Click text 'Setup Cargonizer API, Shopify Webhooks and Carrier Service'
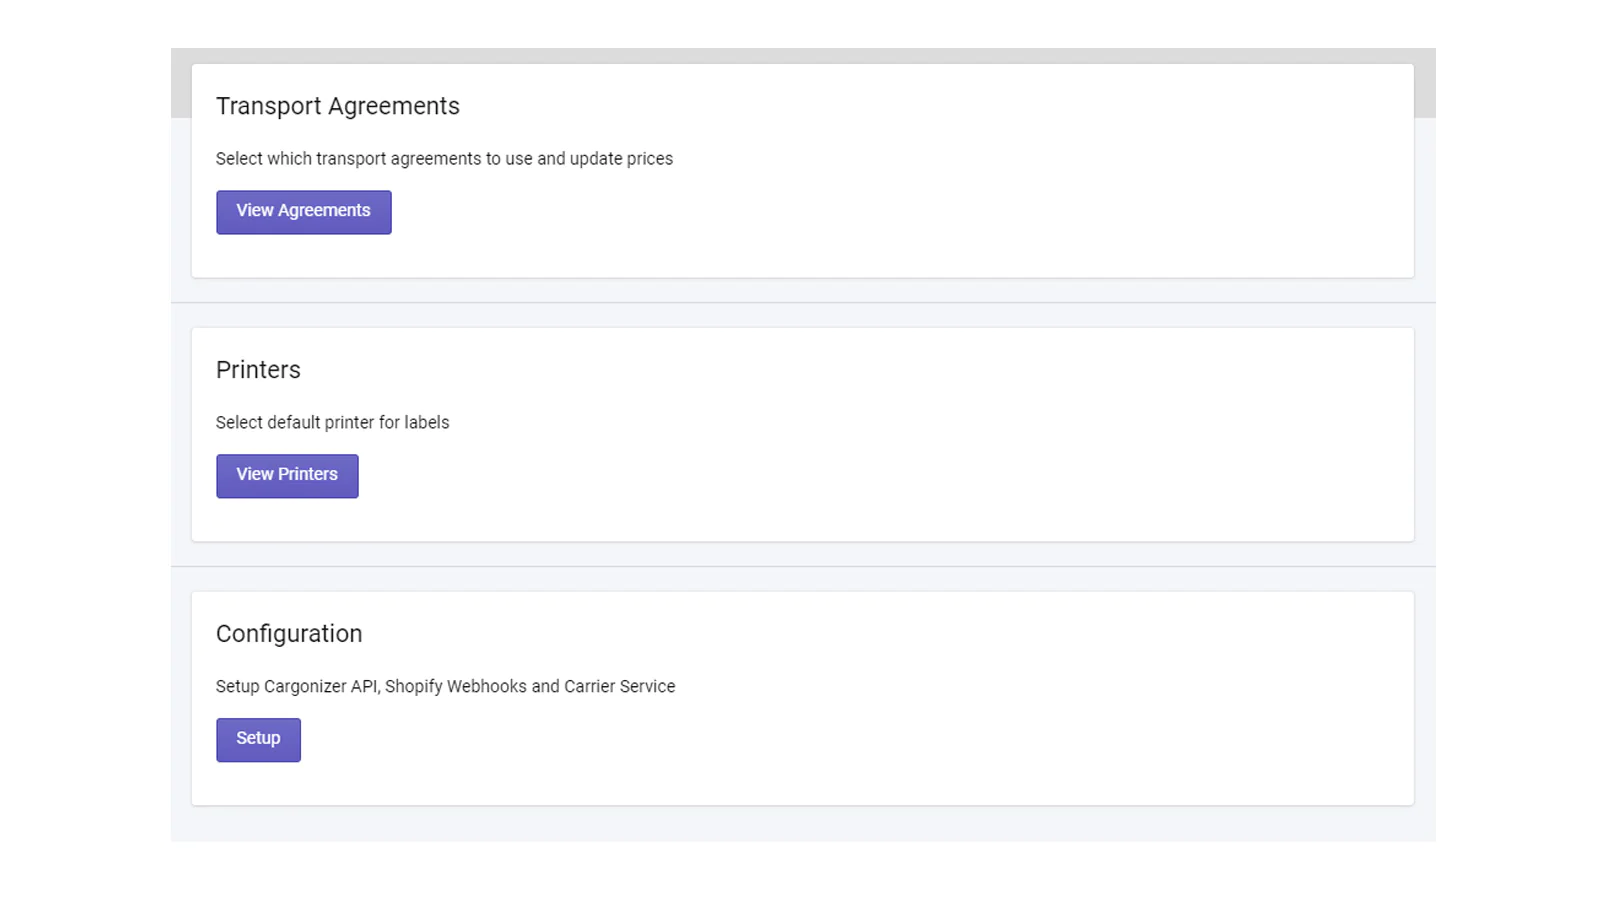The width and height of the screenshot is (1600, 900). tap(445, 687)
